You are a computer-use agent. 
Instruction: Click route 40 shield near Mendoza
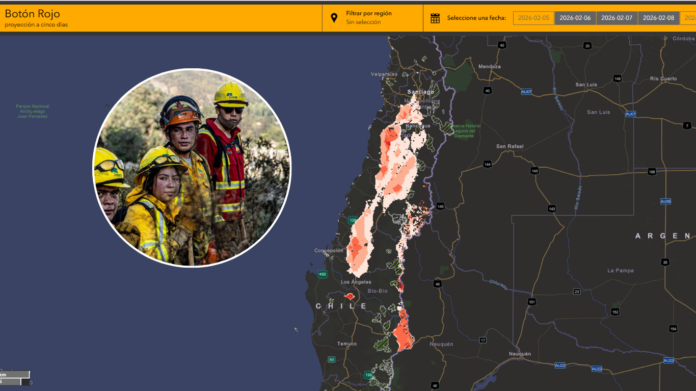[x=487, y=91]
